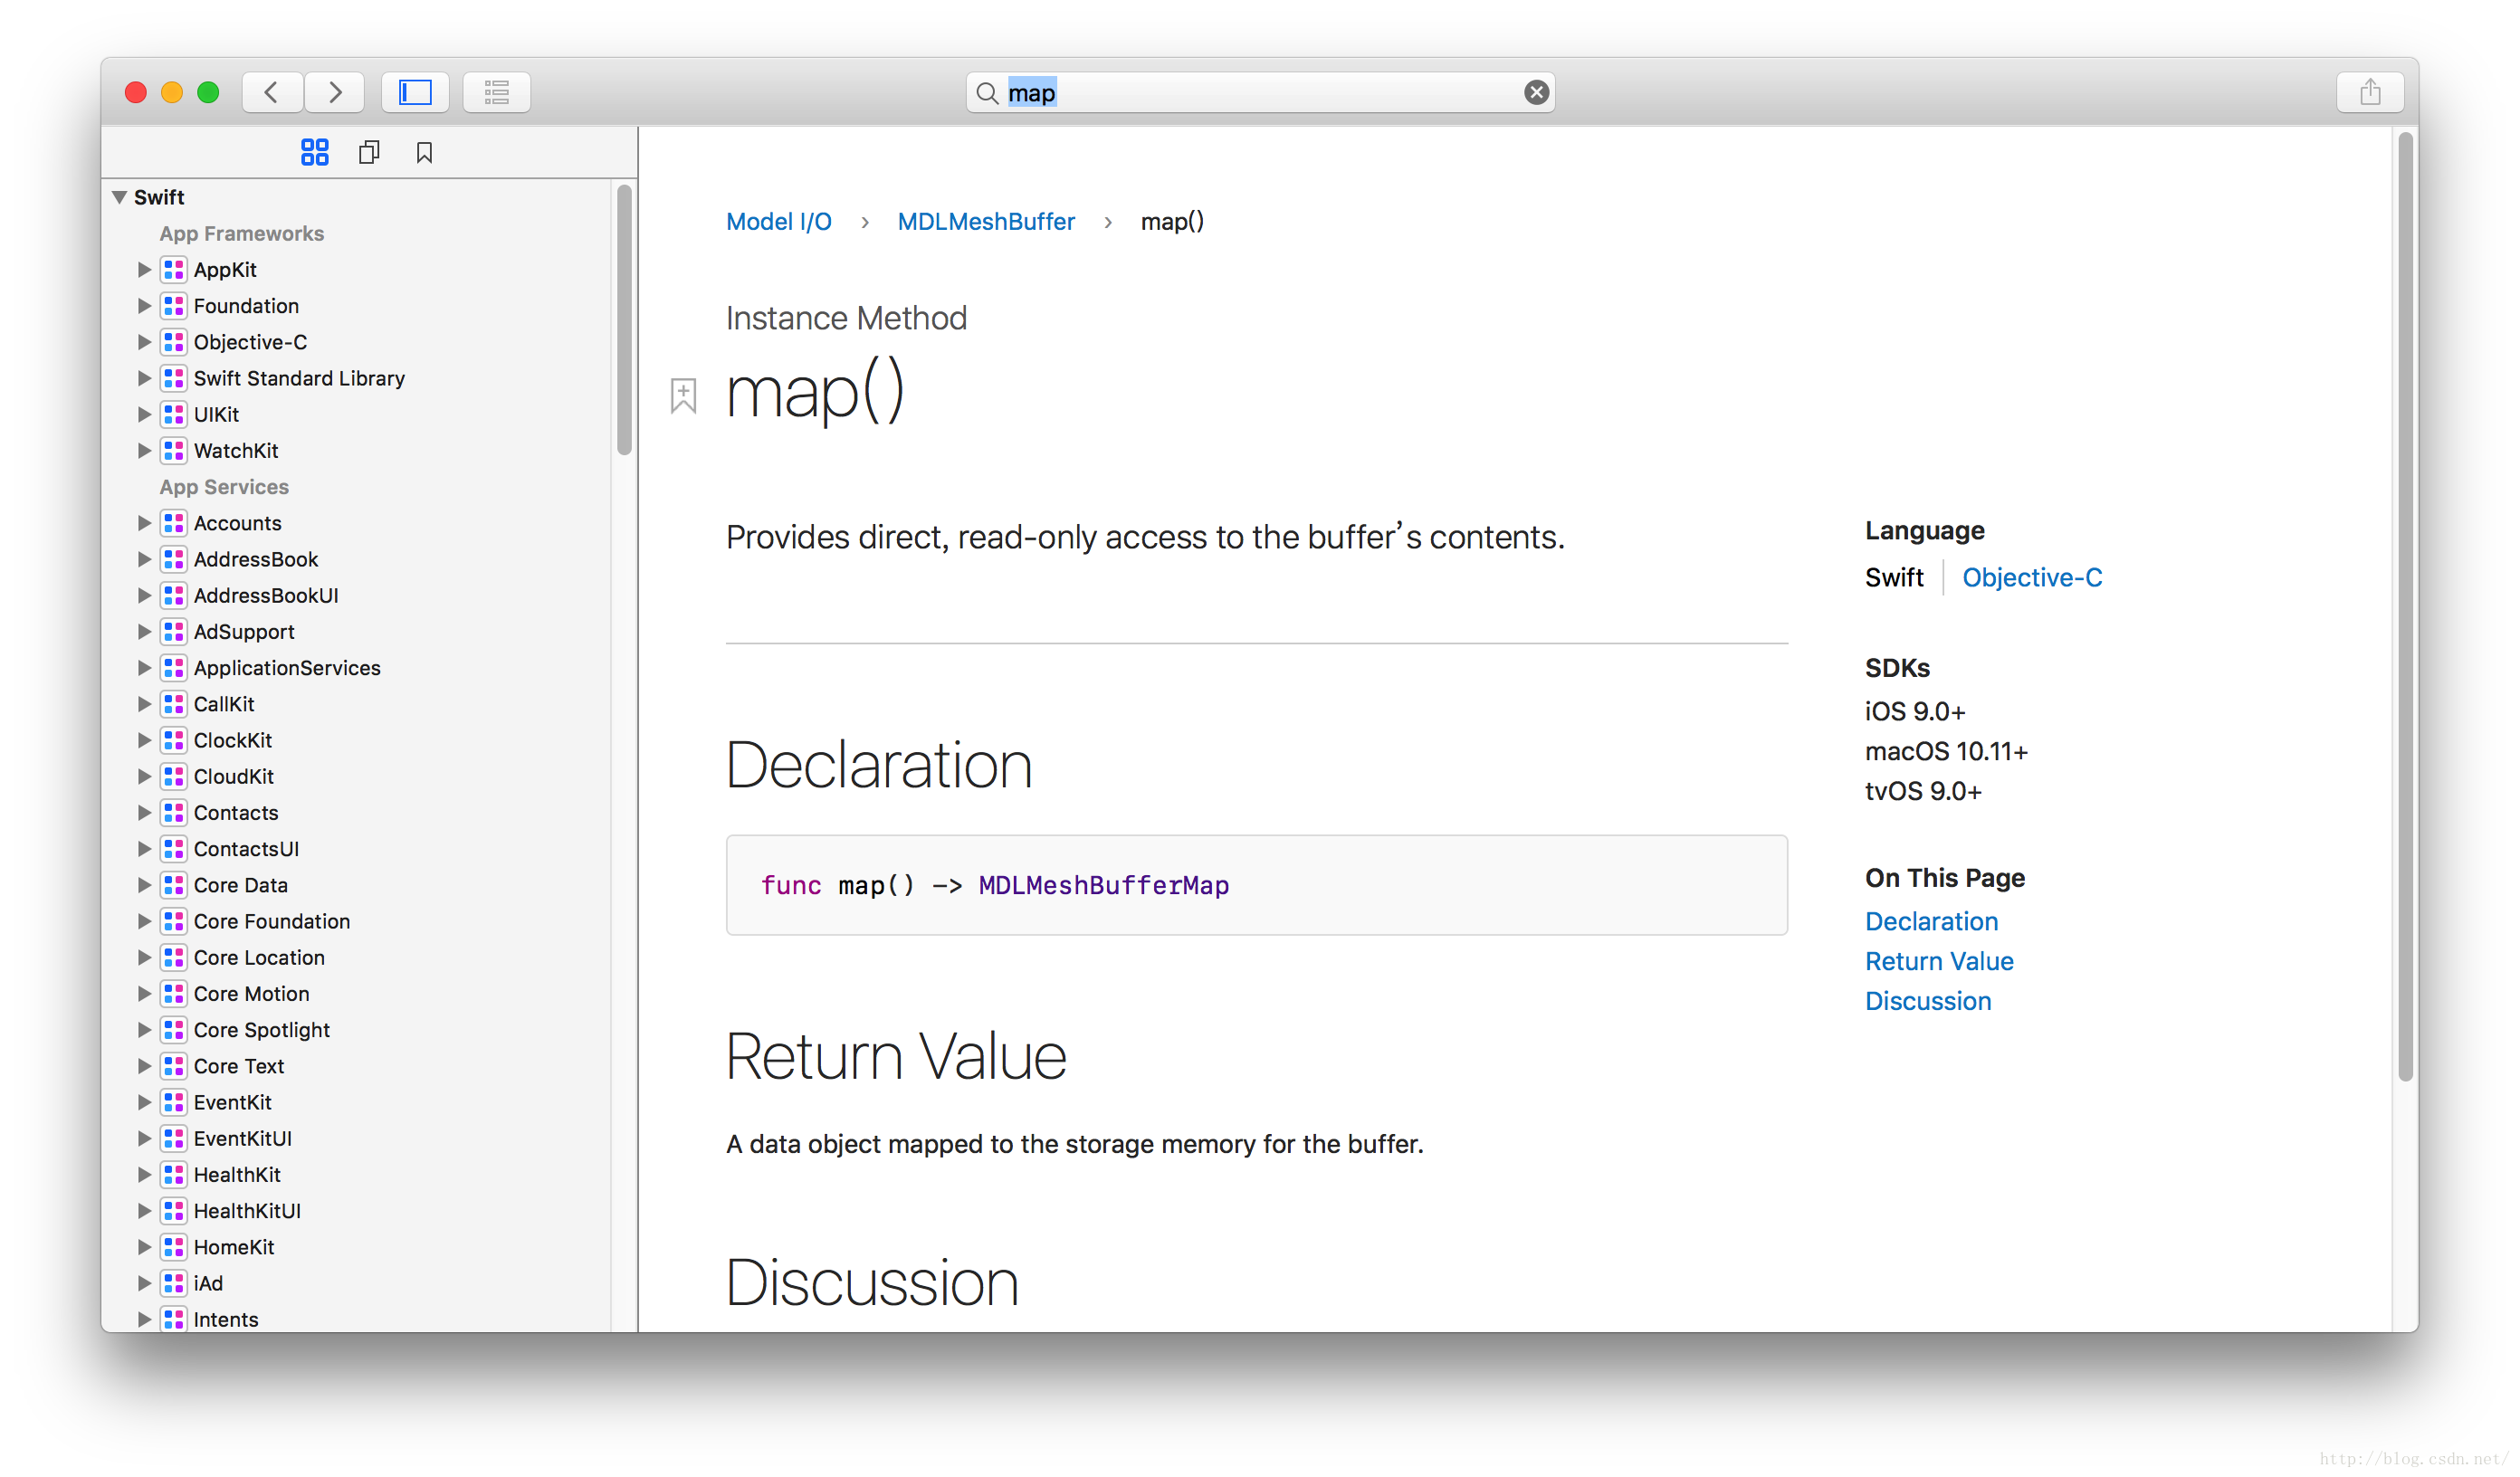The width and height of the screenshot is (2520, 1477).
Task: Click the forward navigation arrow button
Action: coord(335,92)
